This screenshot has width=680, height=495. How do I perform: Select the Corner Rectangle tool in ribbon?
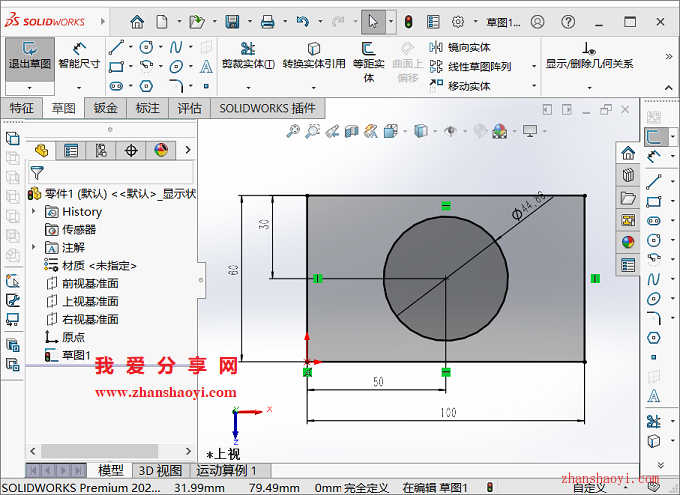pyautogui.click(x=116, y=66)
